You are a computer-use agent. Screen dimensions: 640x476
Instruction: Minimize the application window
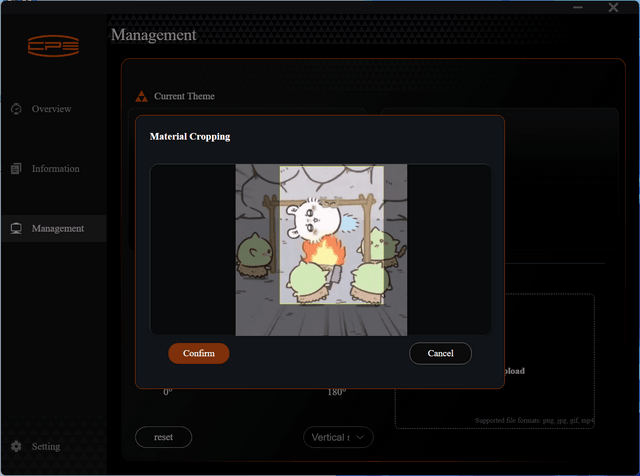[578, 7]
